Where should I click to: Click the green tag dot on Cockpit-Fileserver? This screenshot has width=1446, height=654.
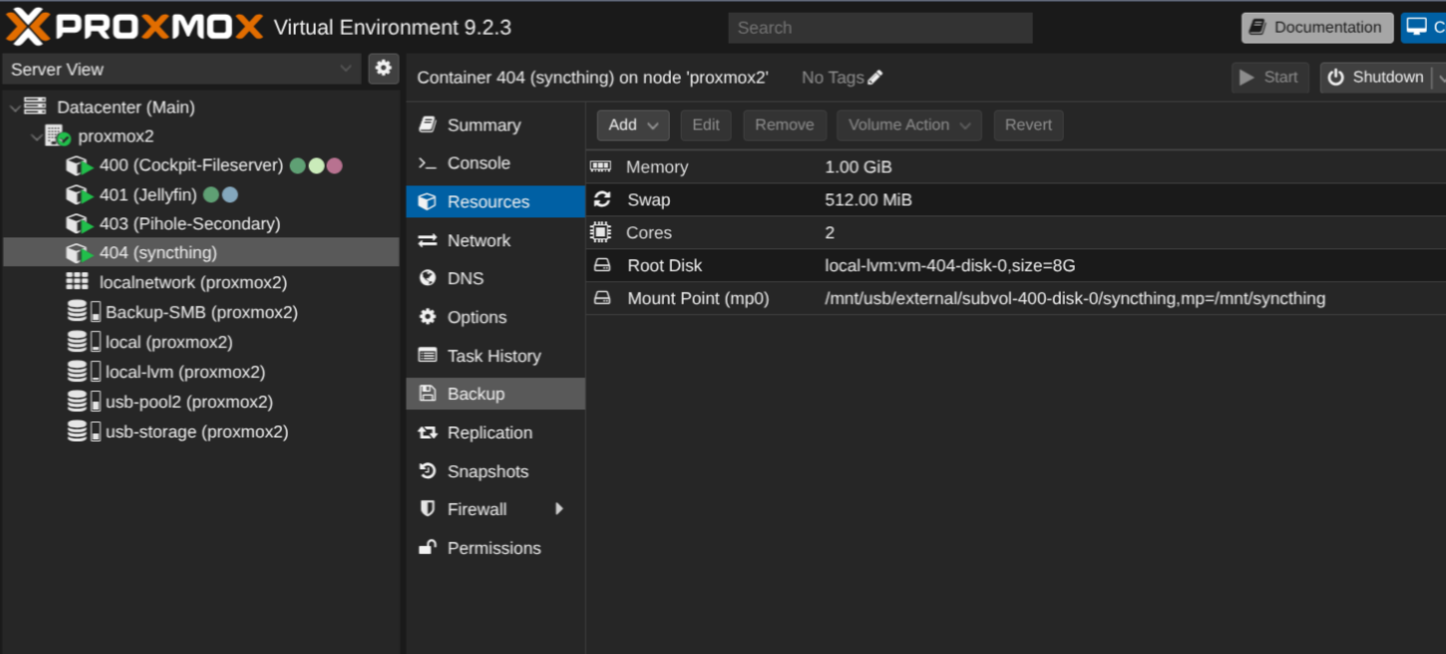pos(298,166)
